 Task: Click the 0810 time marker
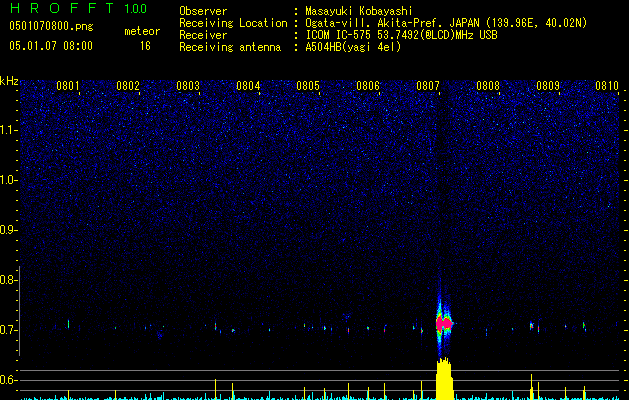coord(607,86)
